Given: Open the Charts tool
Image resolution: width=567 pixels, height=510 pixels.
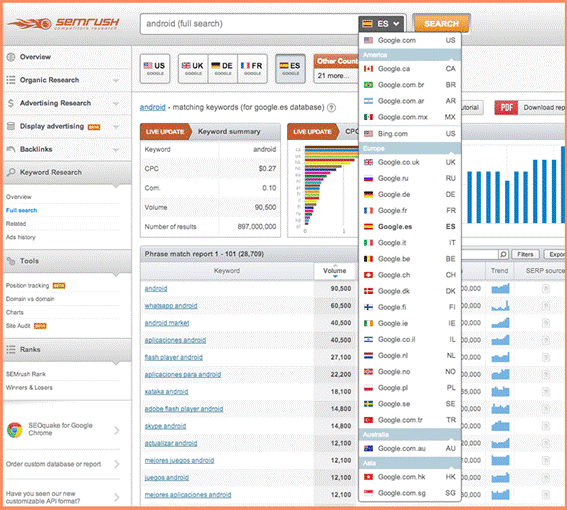Looking at the screenshot, I should click(x=15, y=312).
